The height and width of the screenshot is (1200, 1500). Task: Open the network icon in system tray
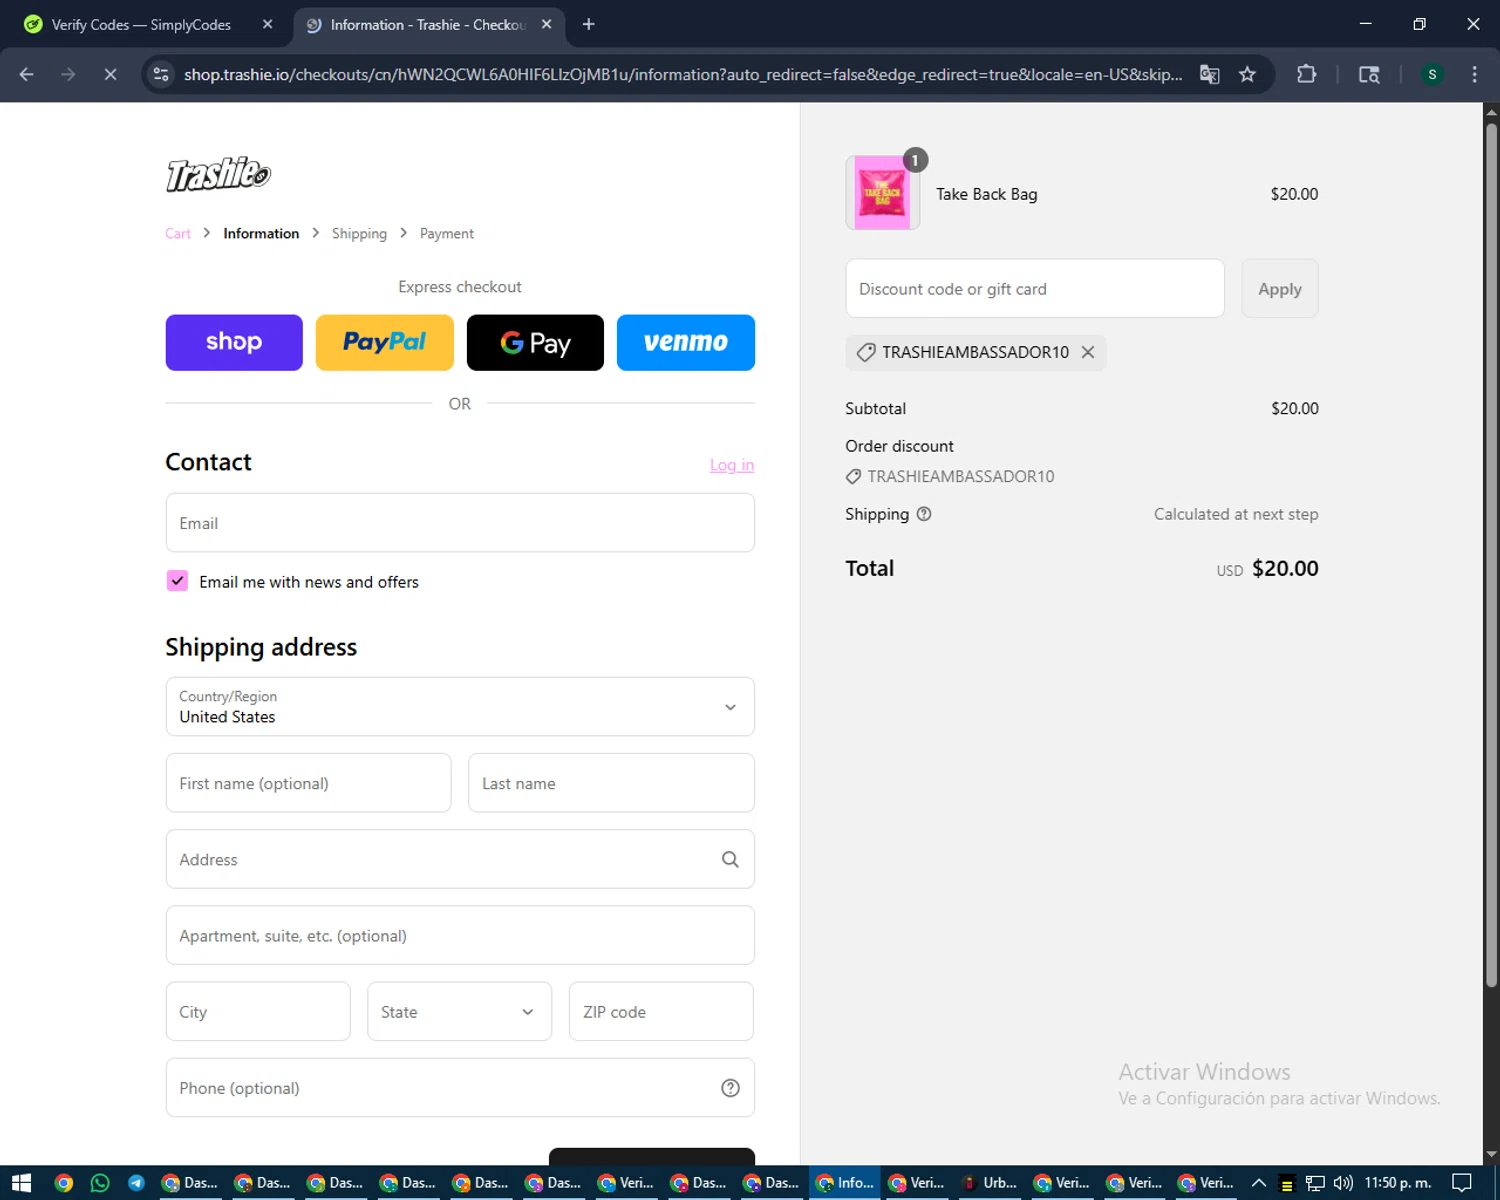click(x=1315, y=1183)
